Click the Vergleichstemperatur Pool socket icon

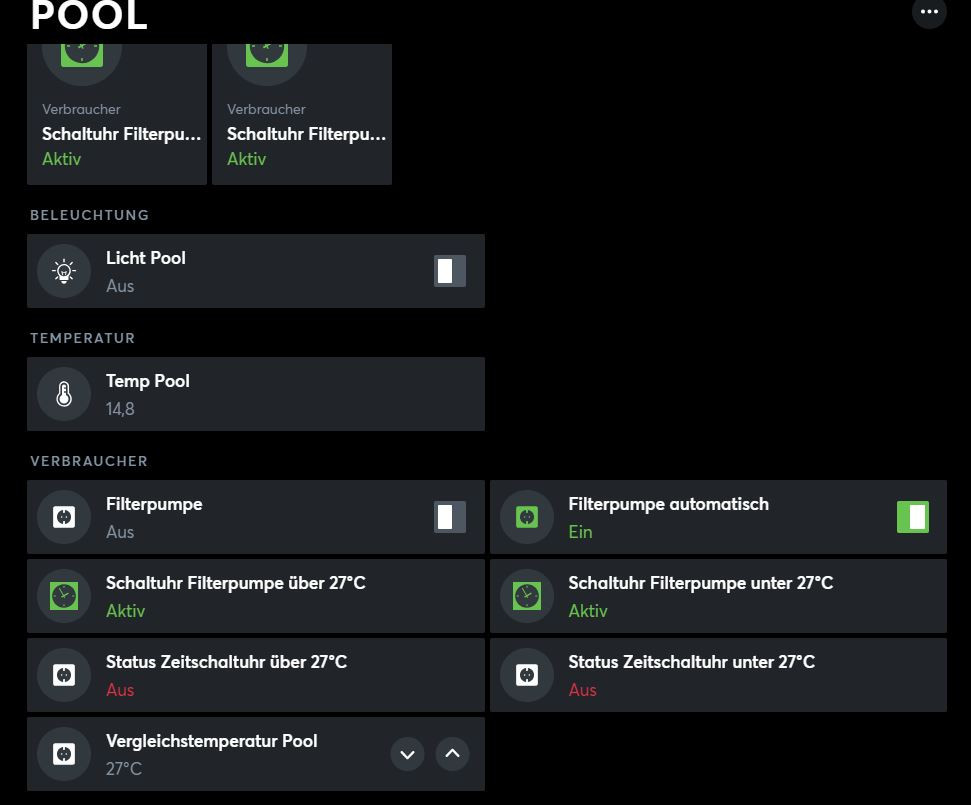point(64,754)
